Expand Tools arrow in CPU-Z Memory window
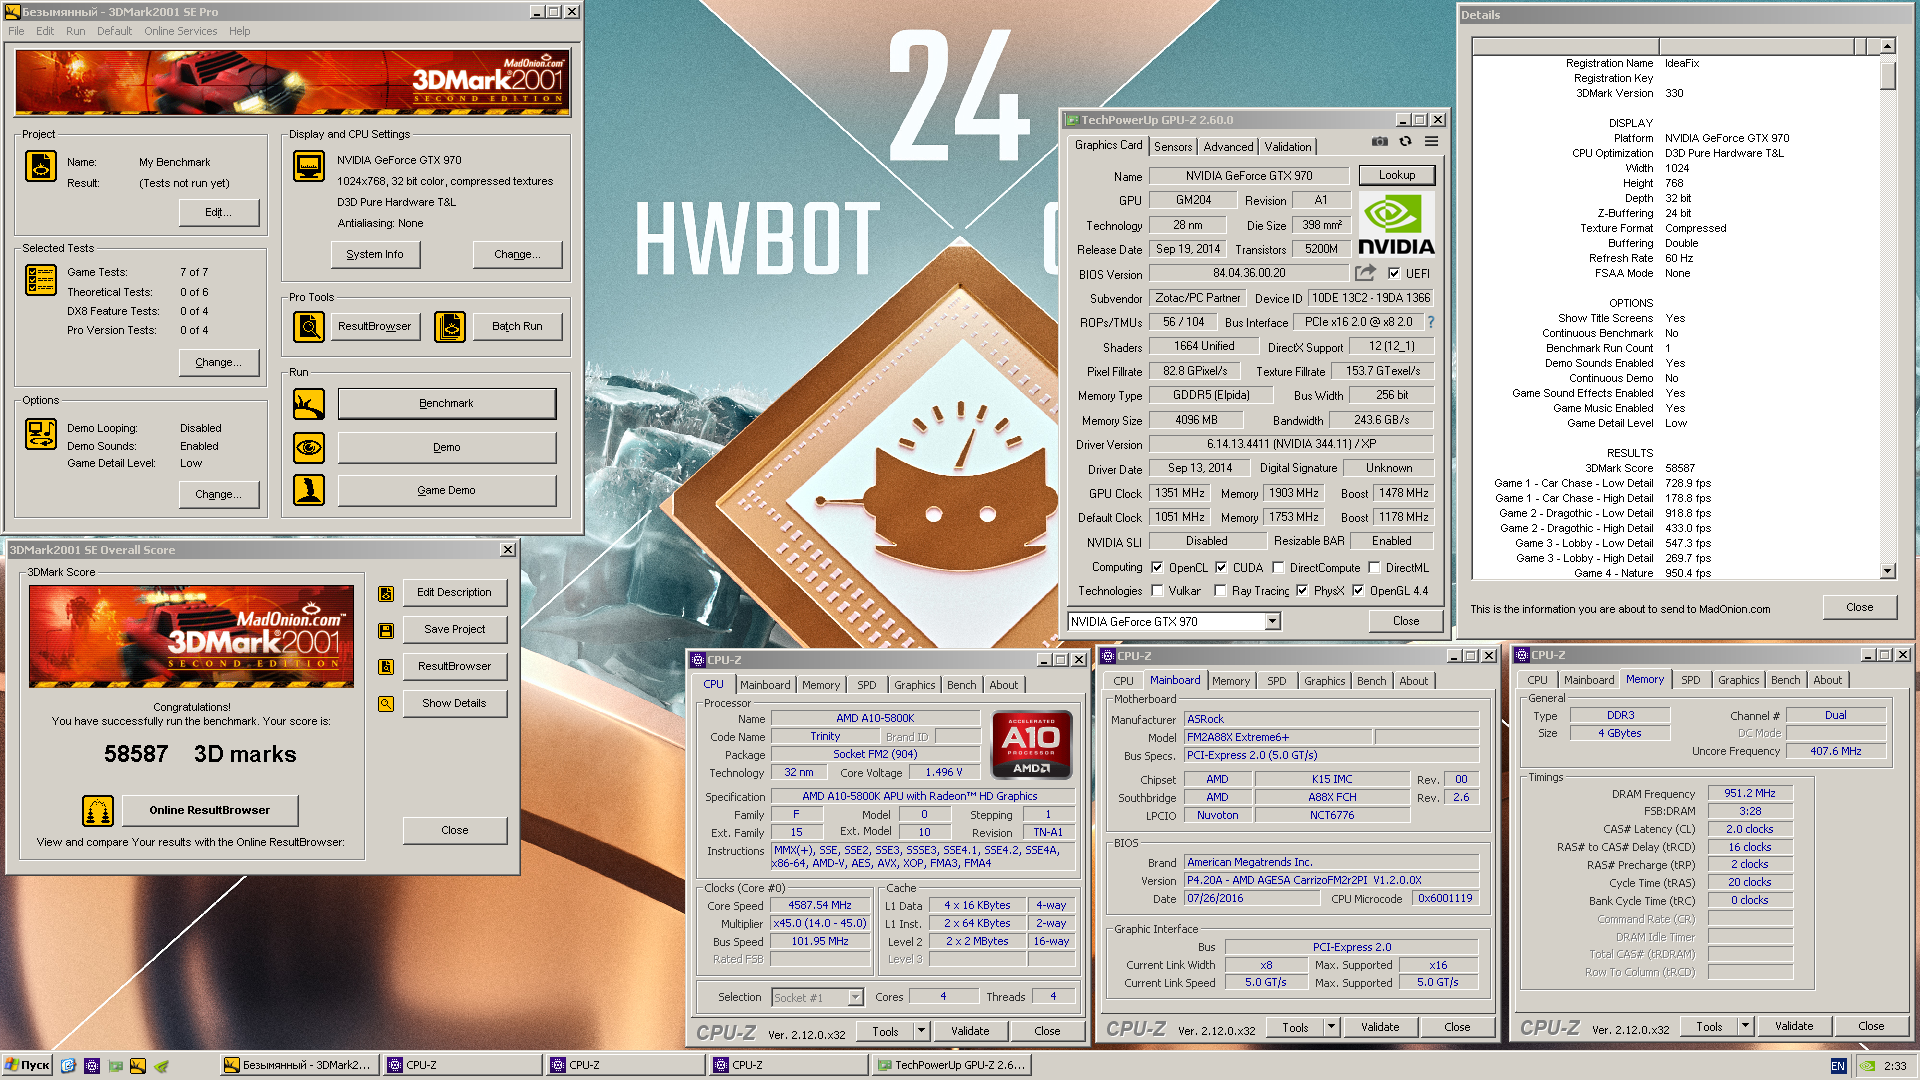The height and width of the screenshot is (1080, 1920). 1745,1026
